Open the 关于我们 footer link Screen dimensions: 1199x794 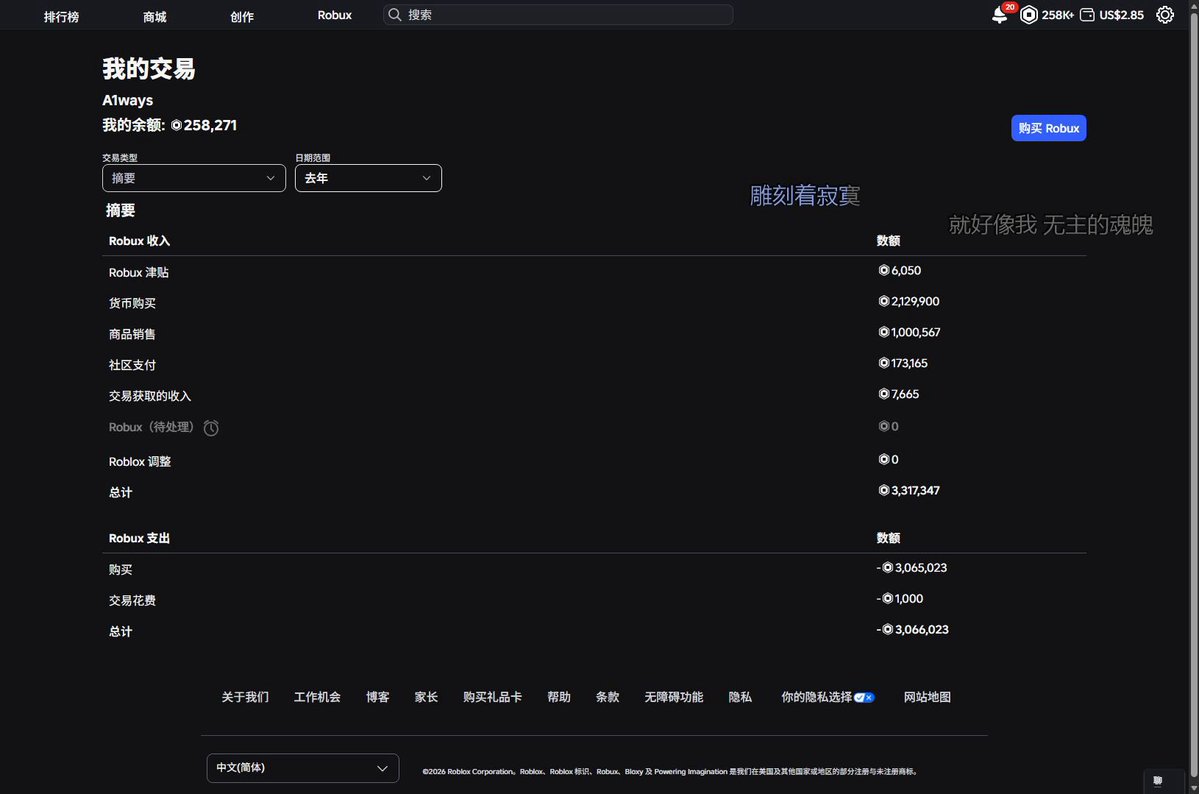click(x=245, y=697)
